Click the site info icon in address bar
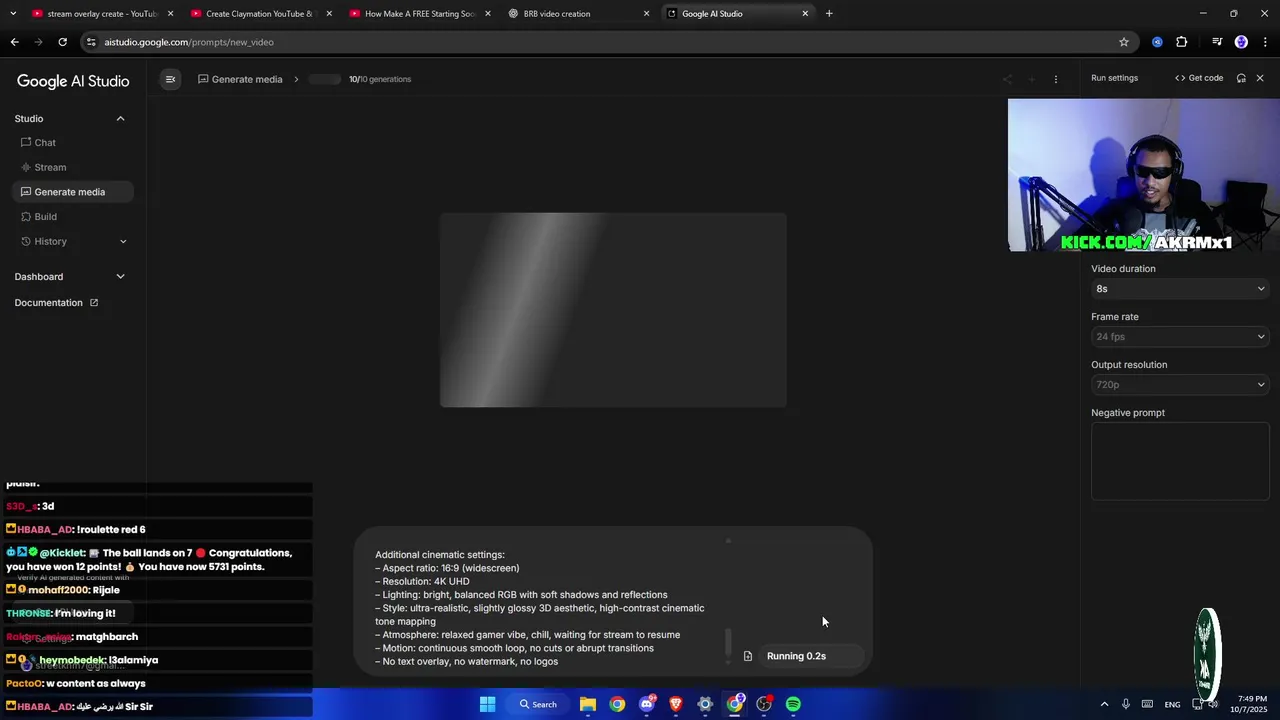 91,42
